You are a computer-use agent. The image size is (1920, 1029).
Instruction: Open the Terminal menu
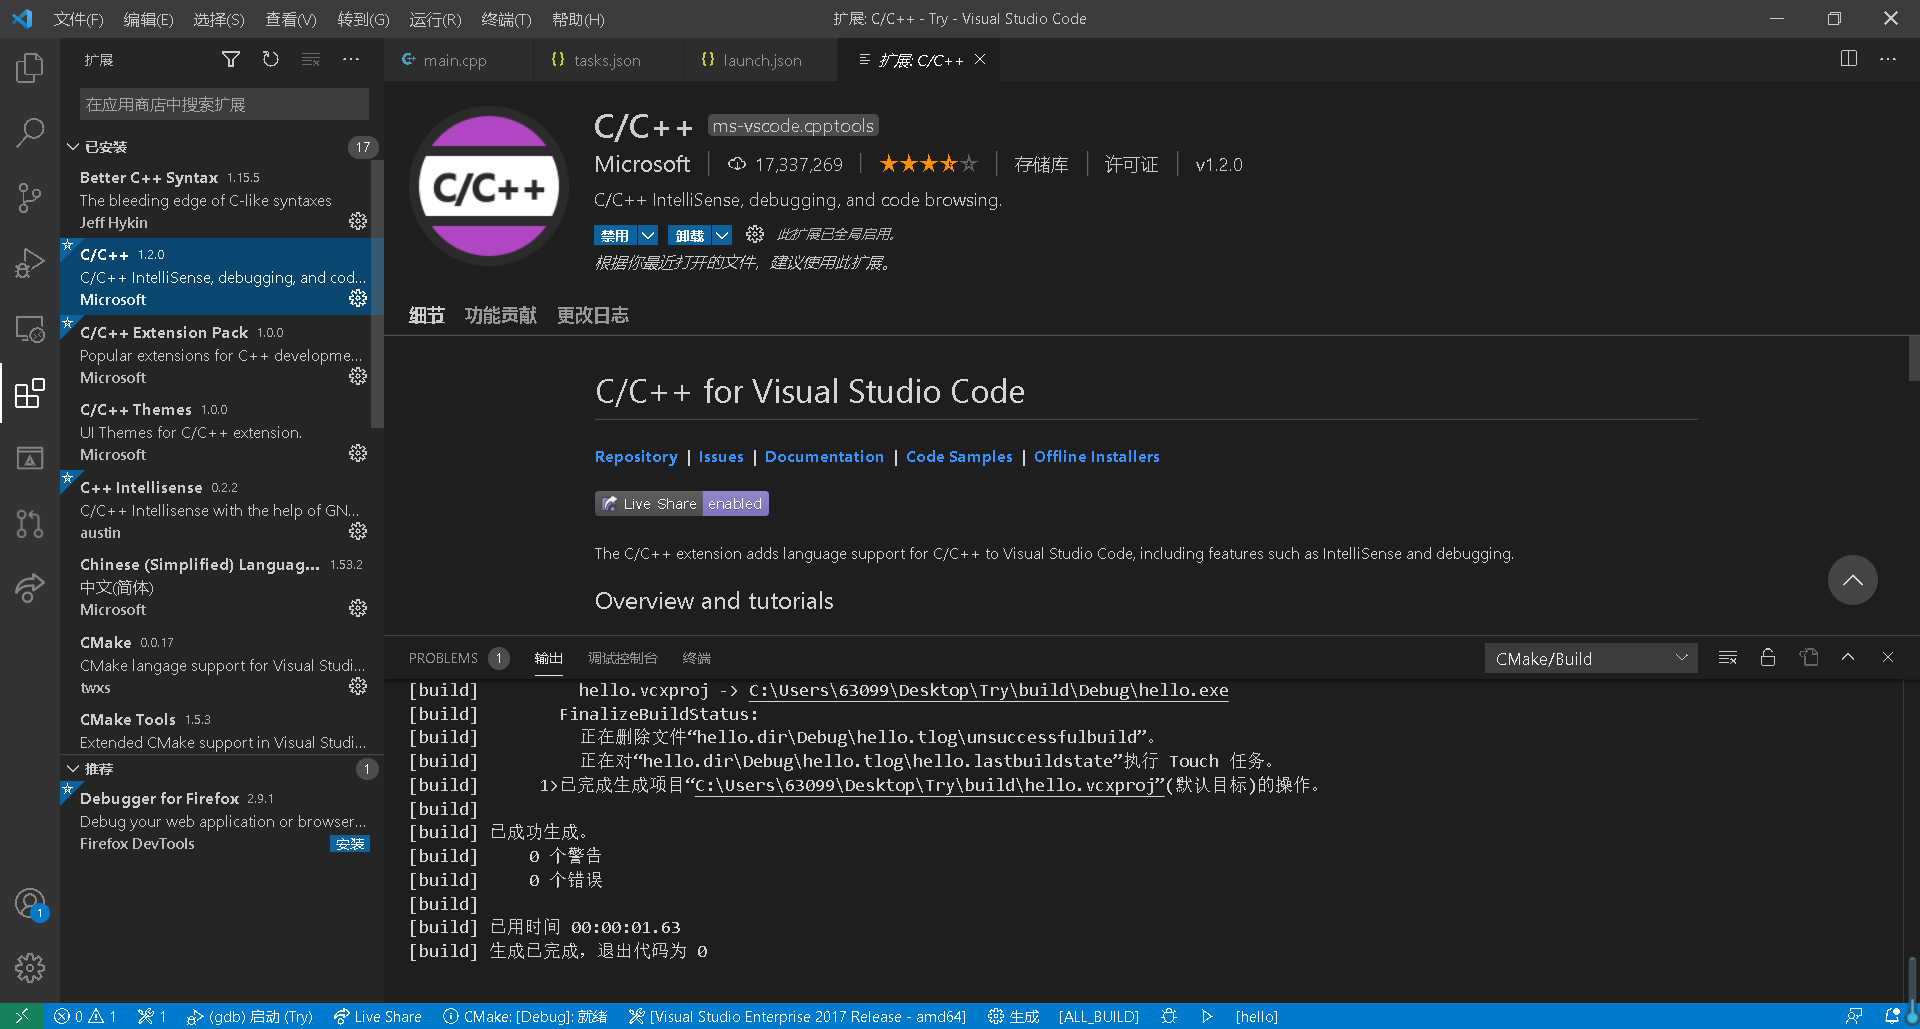[x=506, y=19]
